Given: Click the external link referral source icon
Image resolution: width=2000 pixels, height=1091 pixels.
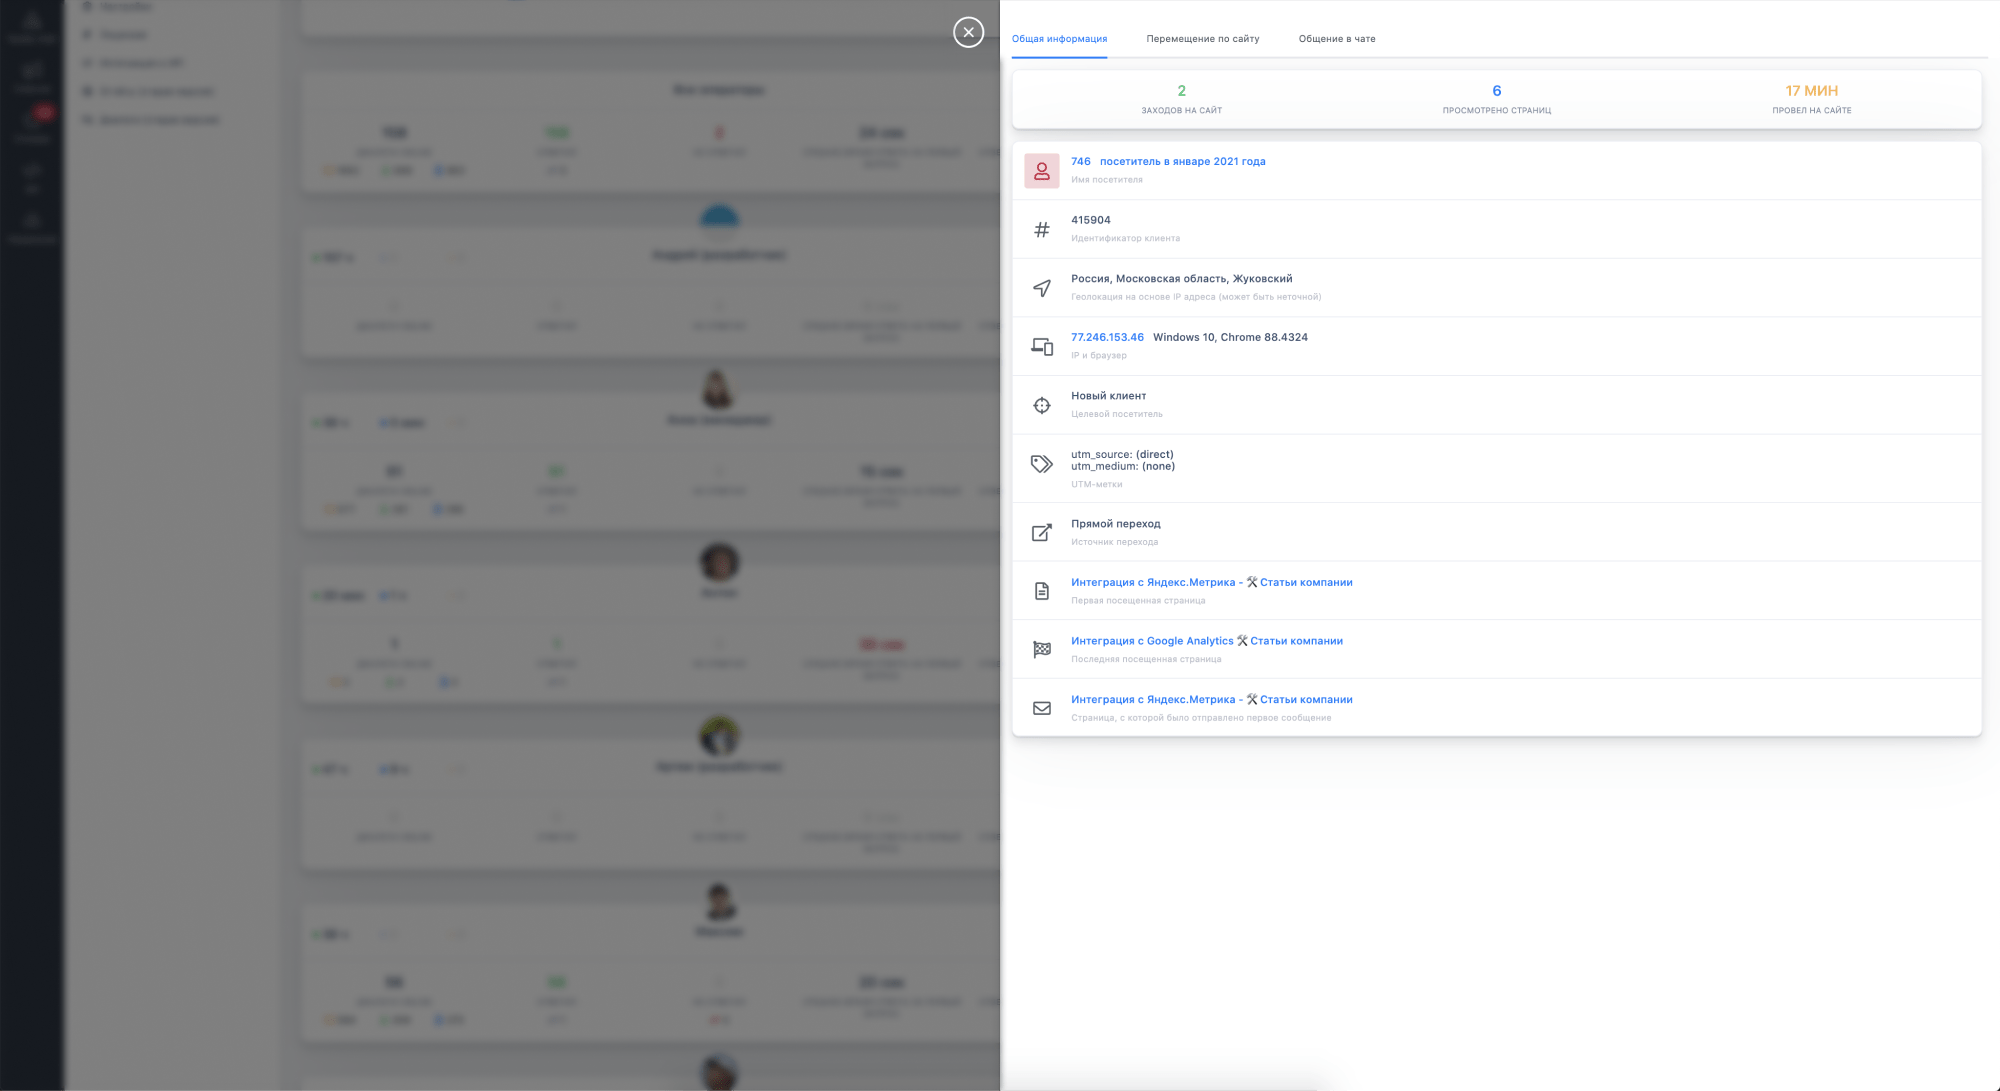Looking at the screenshot, I should tap(1041, 533).
